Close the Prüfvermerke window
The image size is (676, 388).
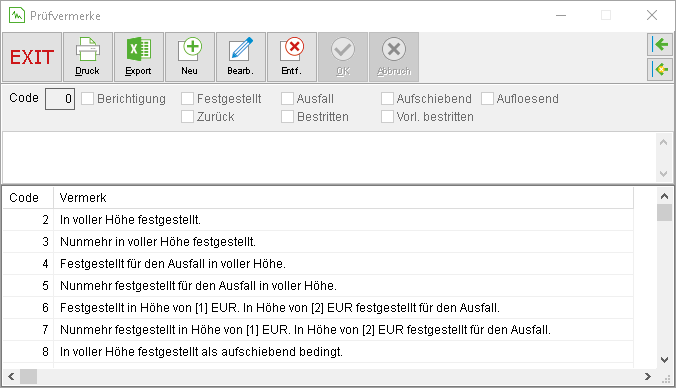tap(652, 16)
